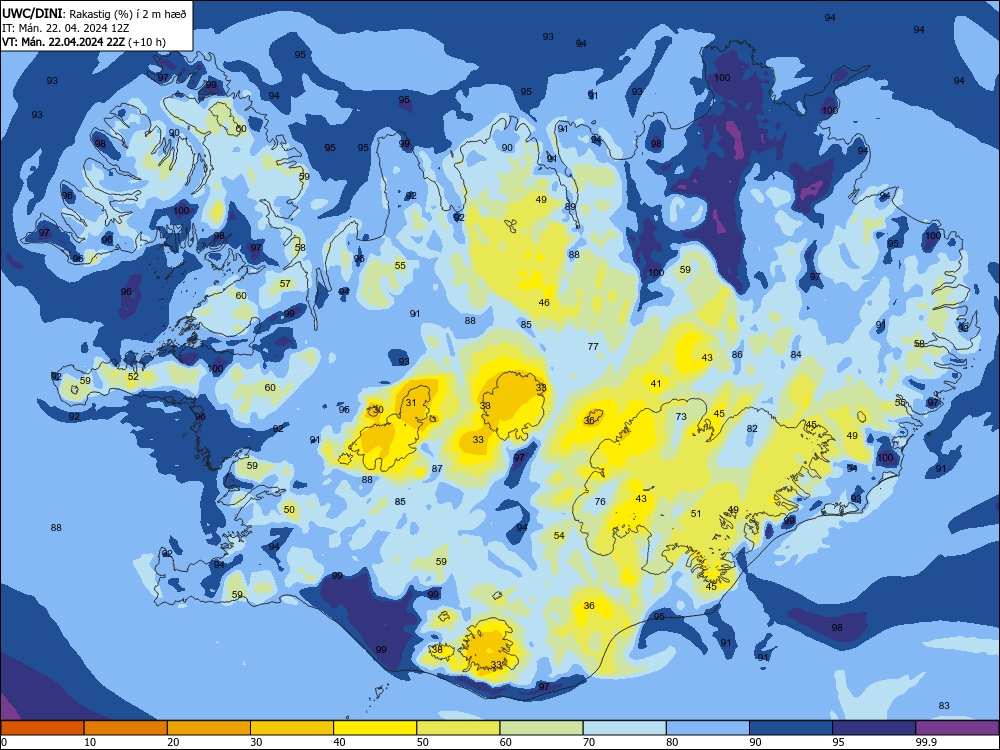Image resolution: width=1000 pixels, height=750 pixels.
Task: Select the 30–40 gold legend swatch
Action: coord(292,728)
